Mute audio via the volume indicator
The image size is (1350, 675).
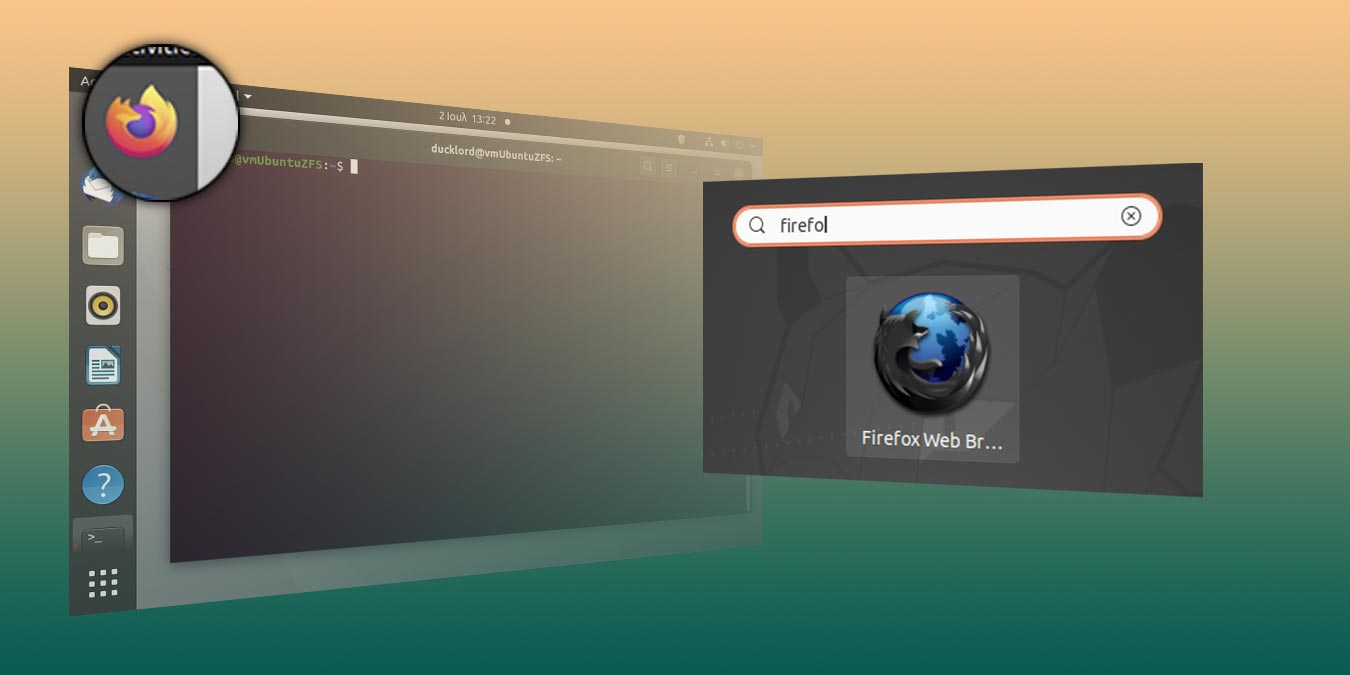726,144
